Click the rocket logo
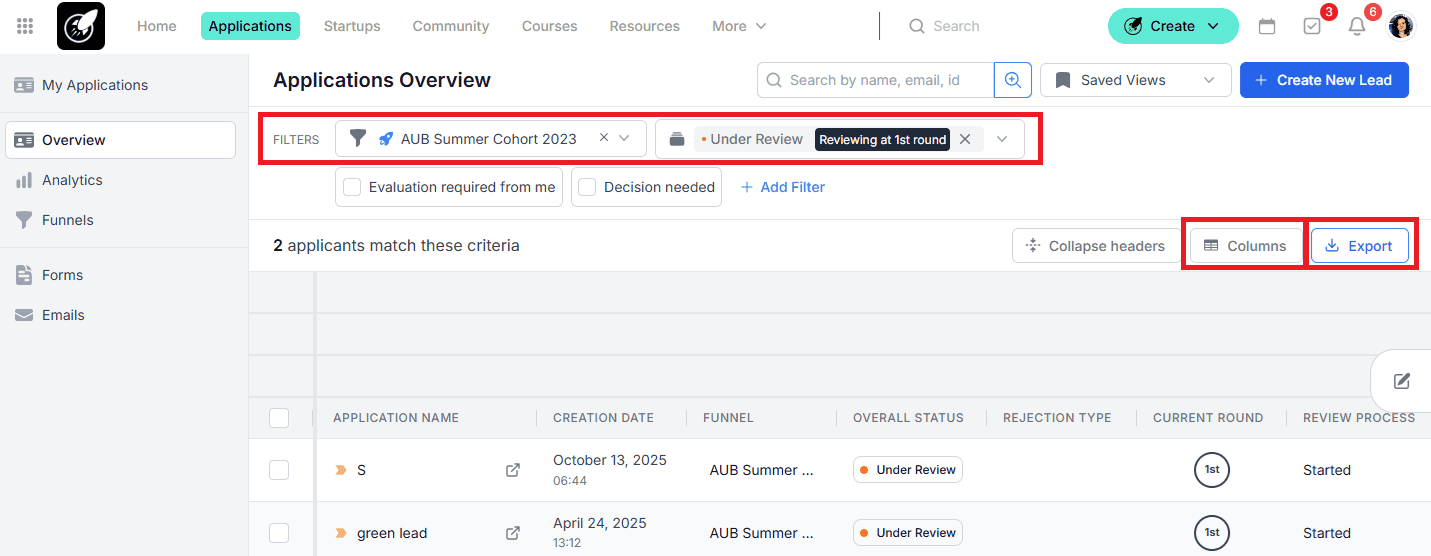 81,26
